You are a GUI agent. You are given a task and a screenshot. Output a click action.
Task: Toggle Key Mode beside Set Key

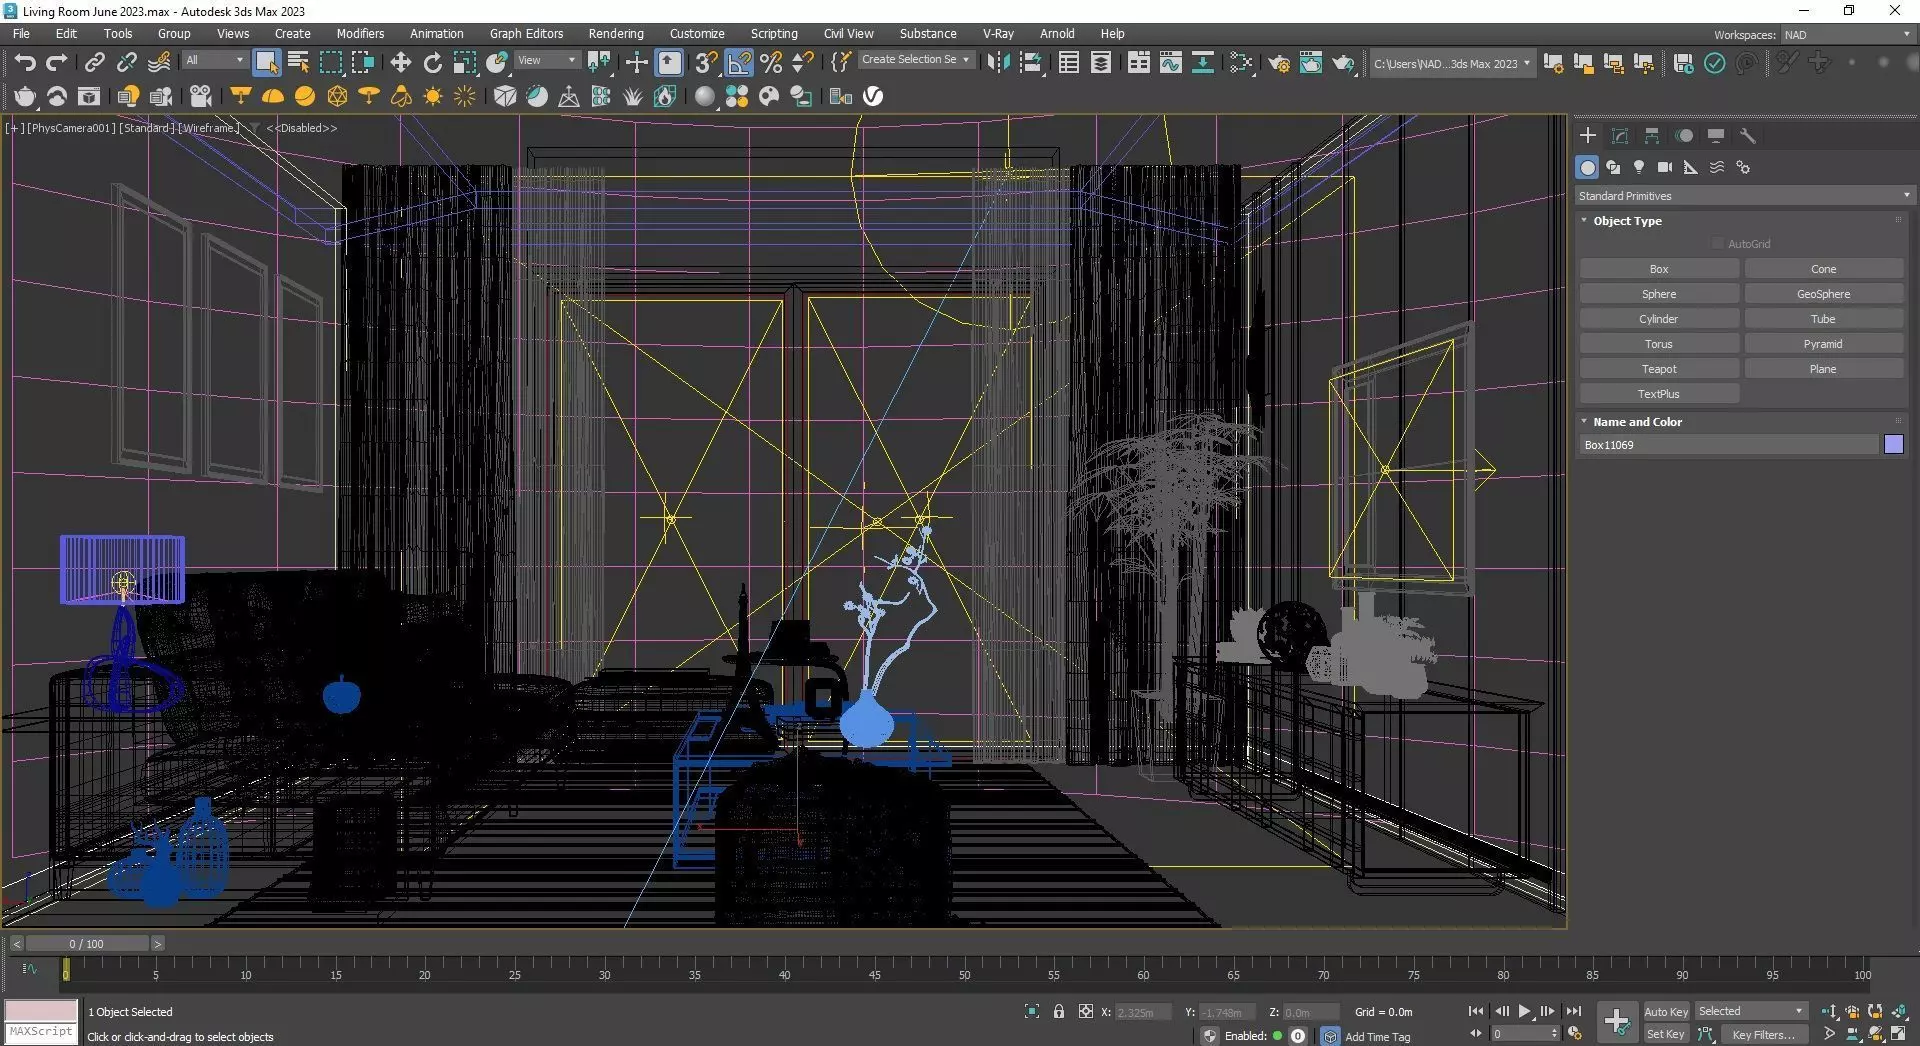point(1706,1035)
